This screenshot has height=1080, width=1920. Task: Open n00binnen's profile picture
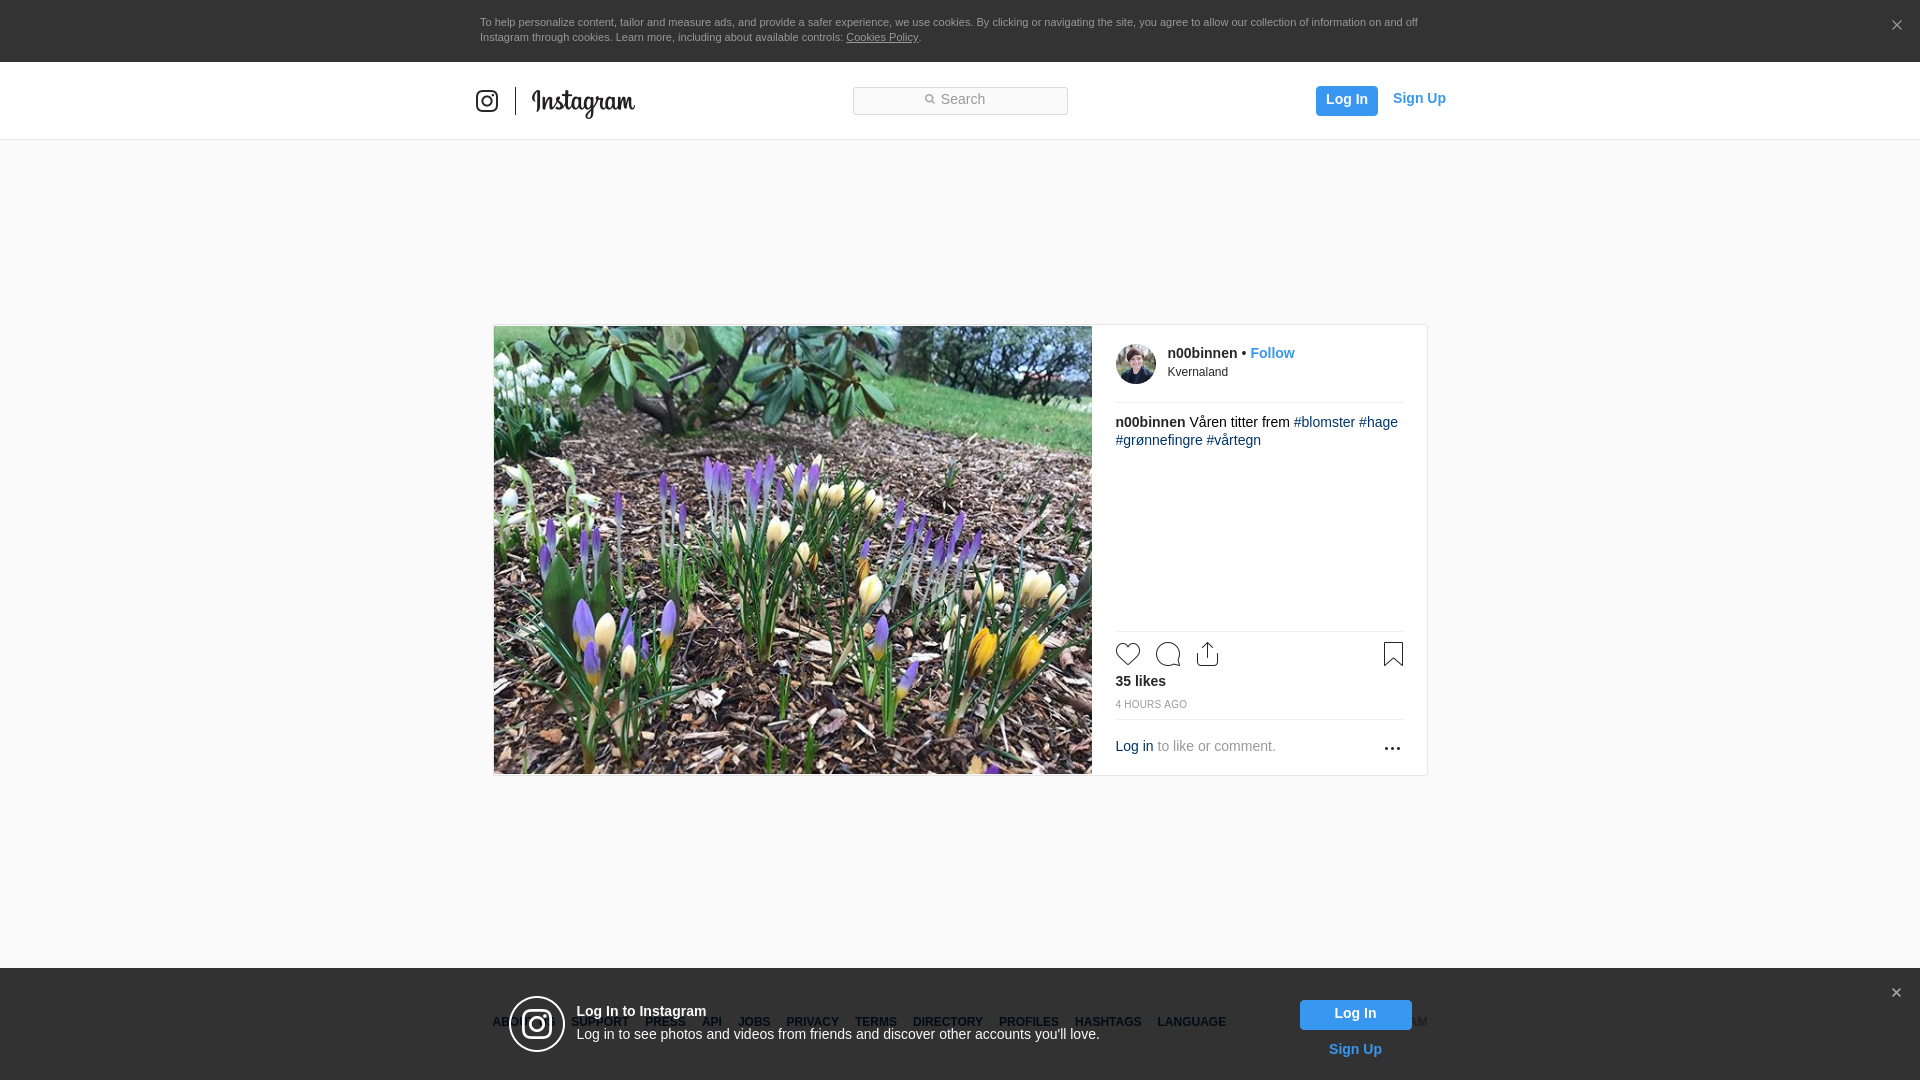(x=1135, y=364)
